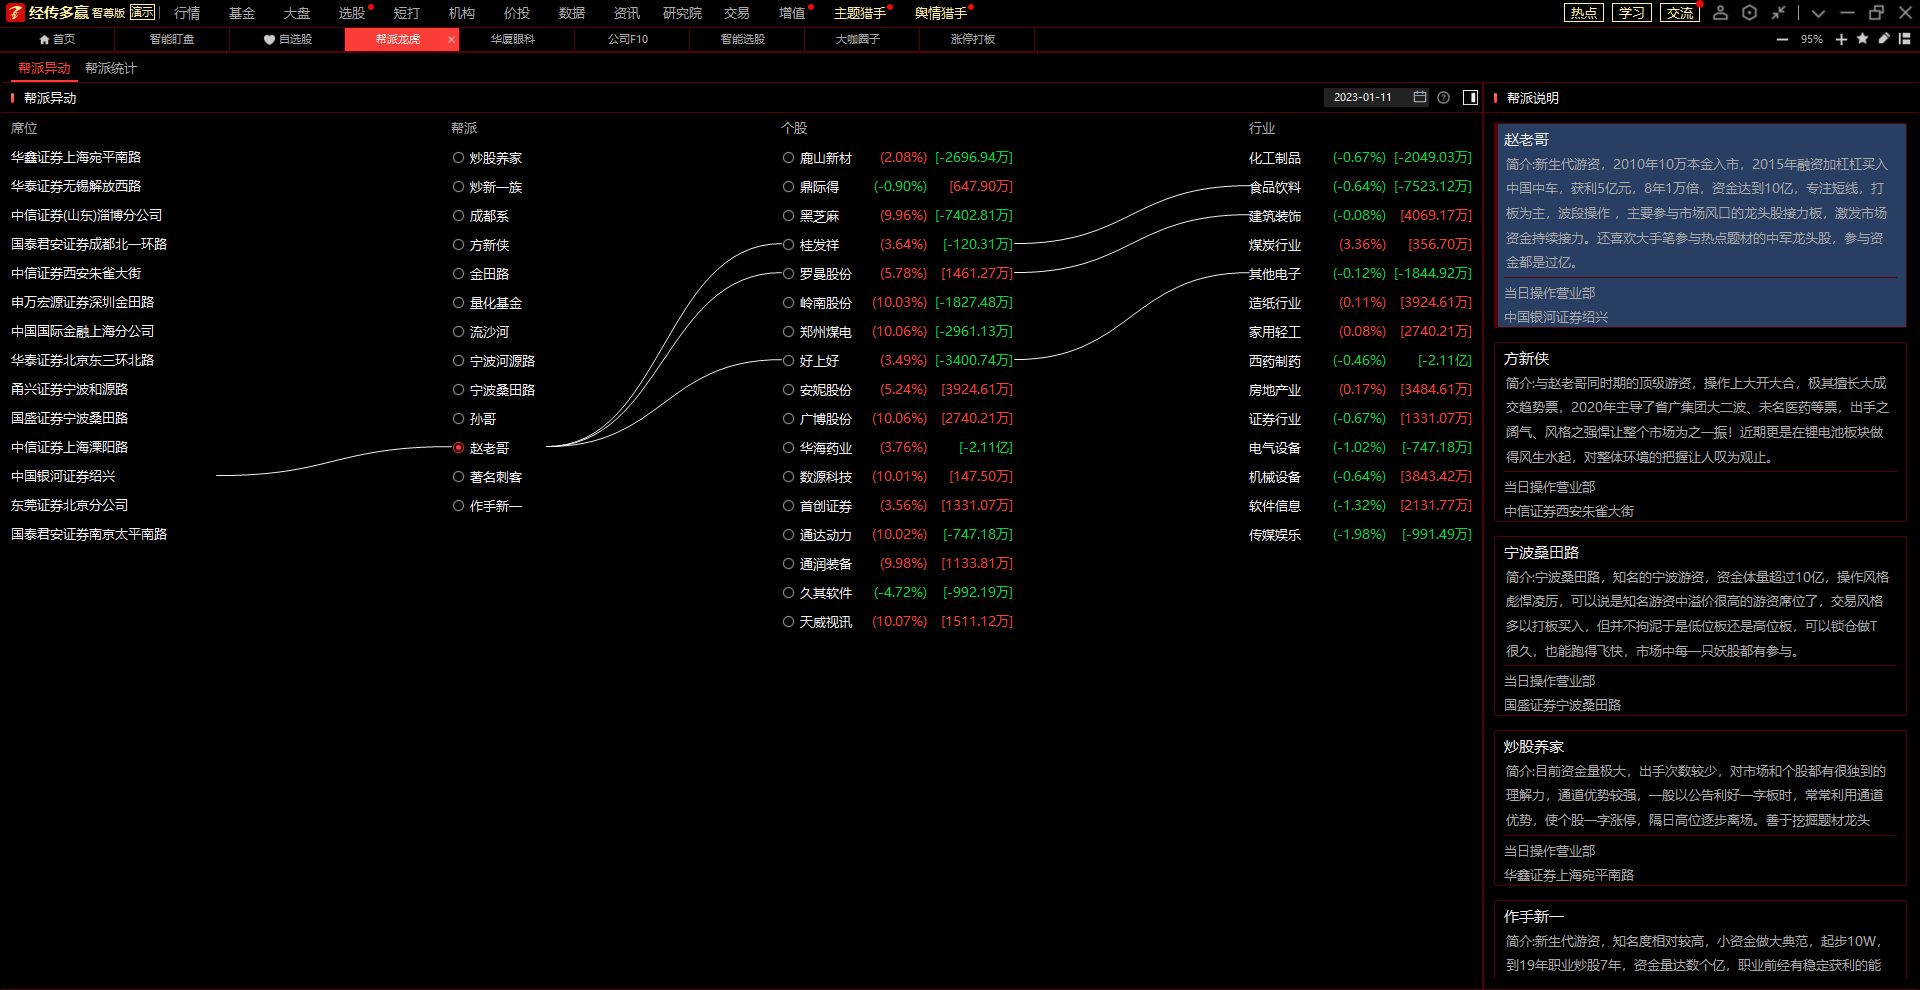Click the 建筑装饰 industry row
This screenshot has height=990, width=1920.
point(1360,216)
